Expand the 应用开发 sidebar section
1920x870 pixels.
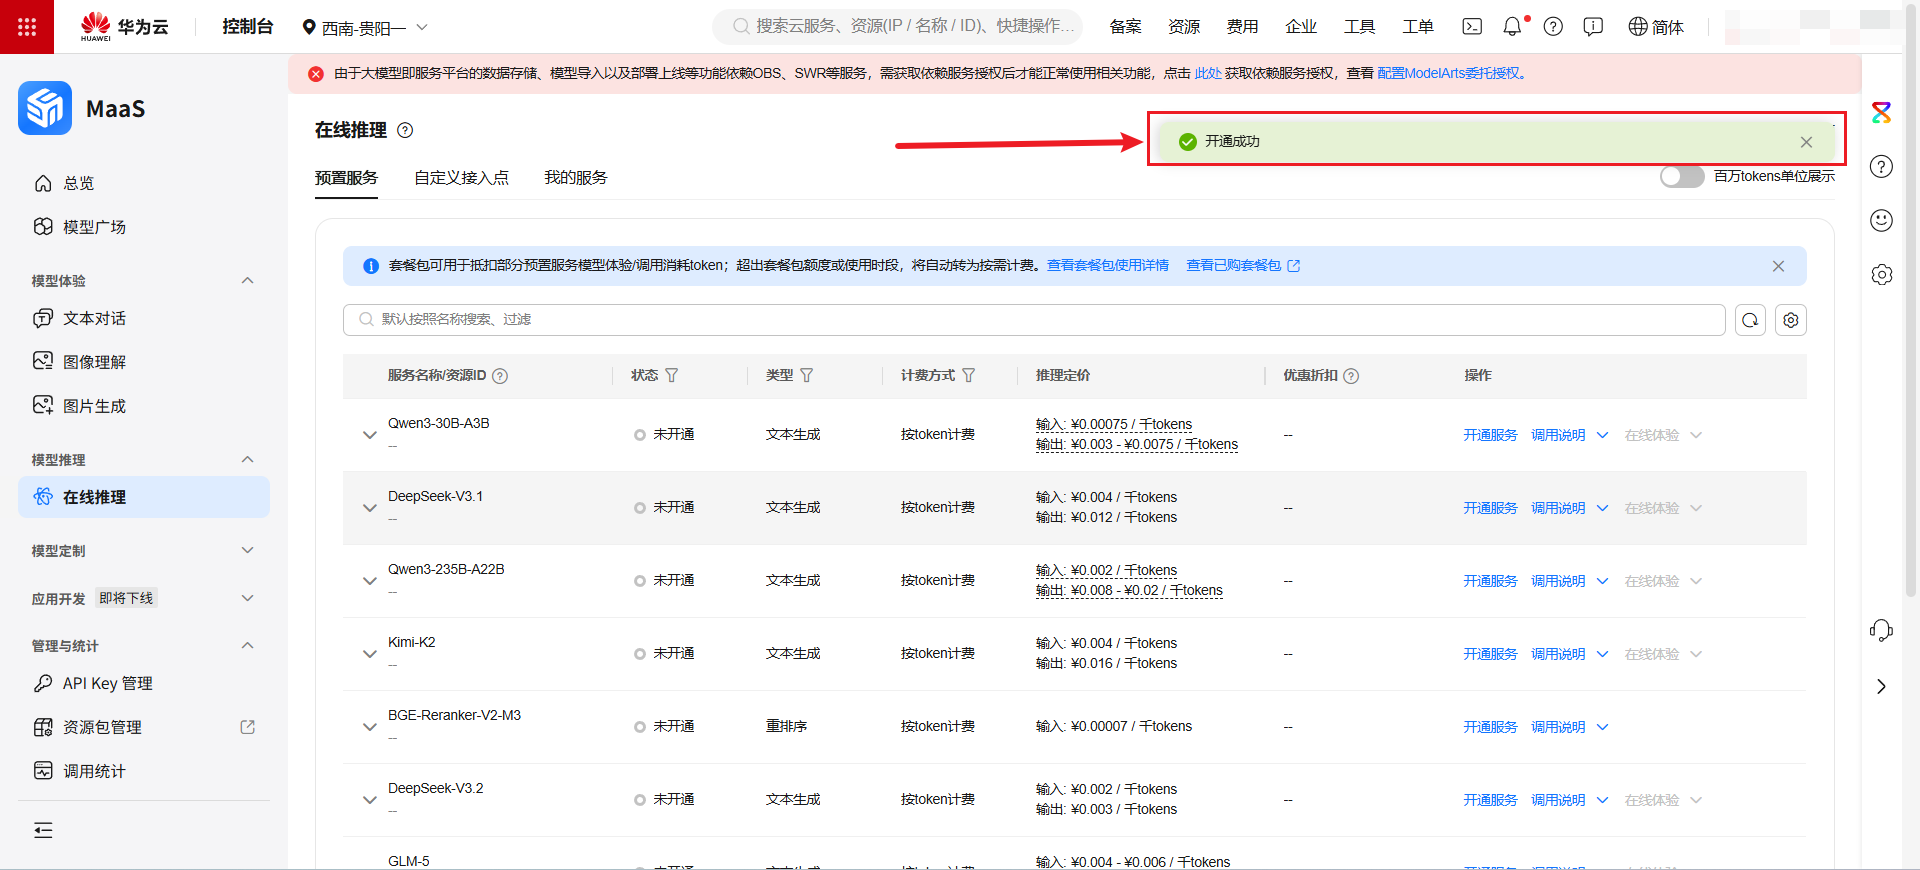[248, 598]
